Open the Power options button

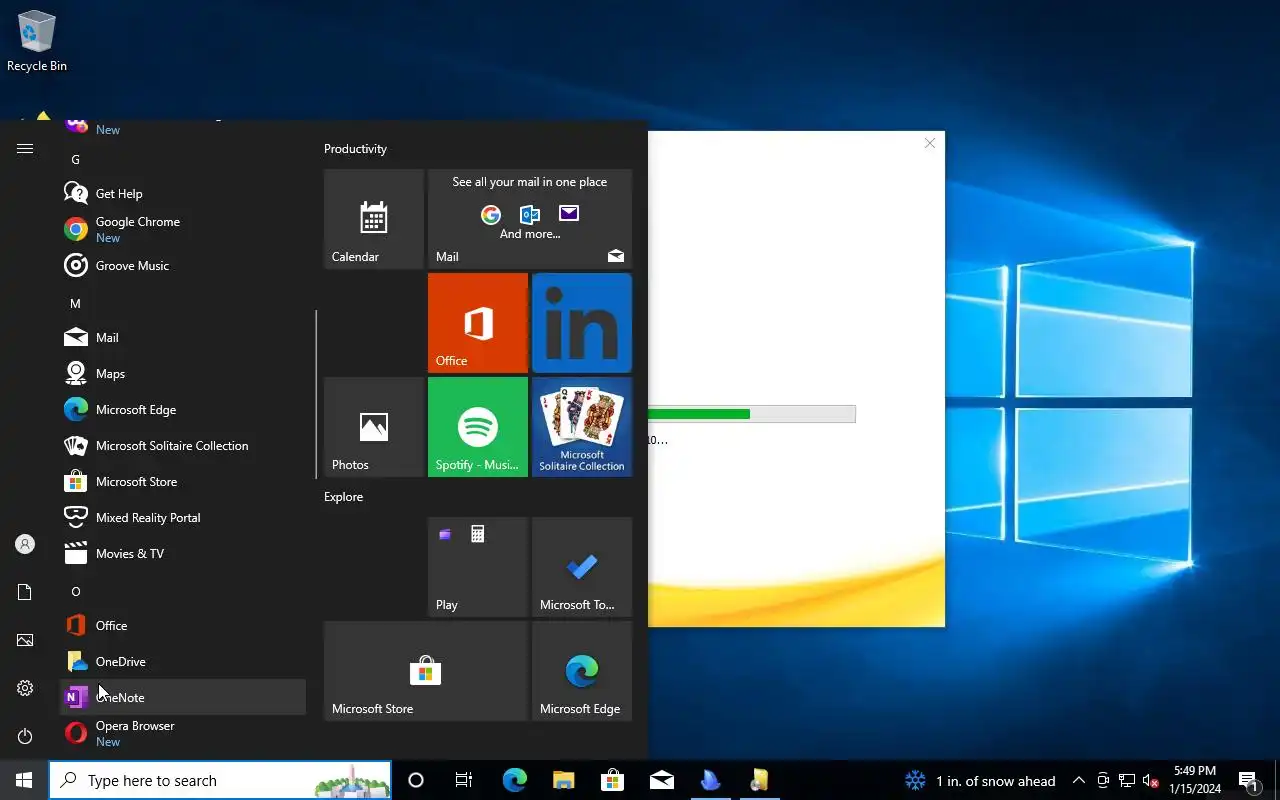pos(25,736)
